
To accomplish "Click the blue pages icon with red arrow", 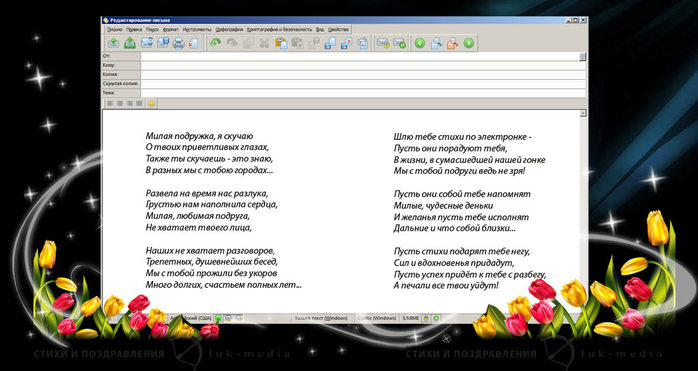I will click(x=346, y=43).
